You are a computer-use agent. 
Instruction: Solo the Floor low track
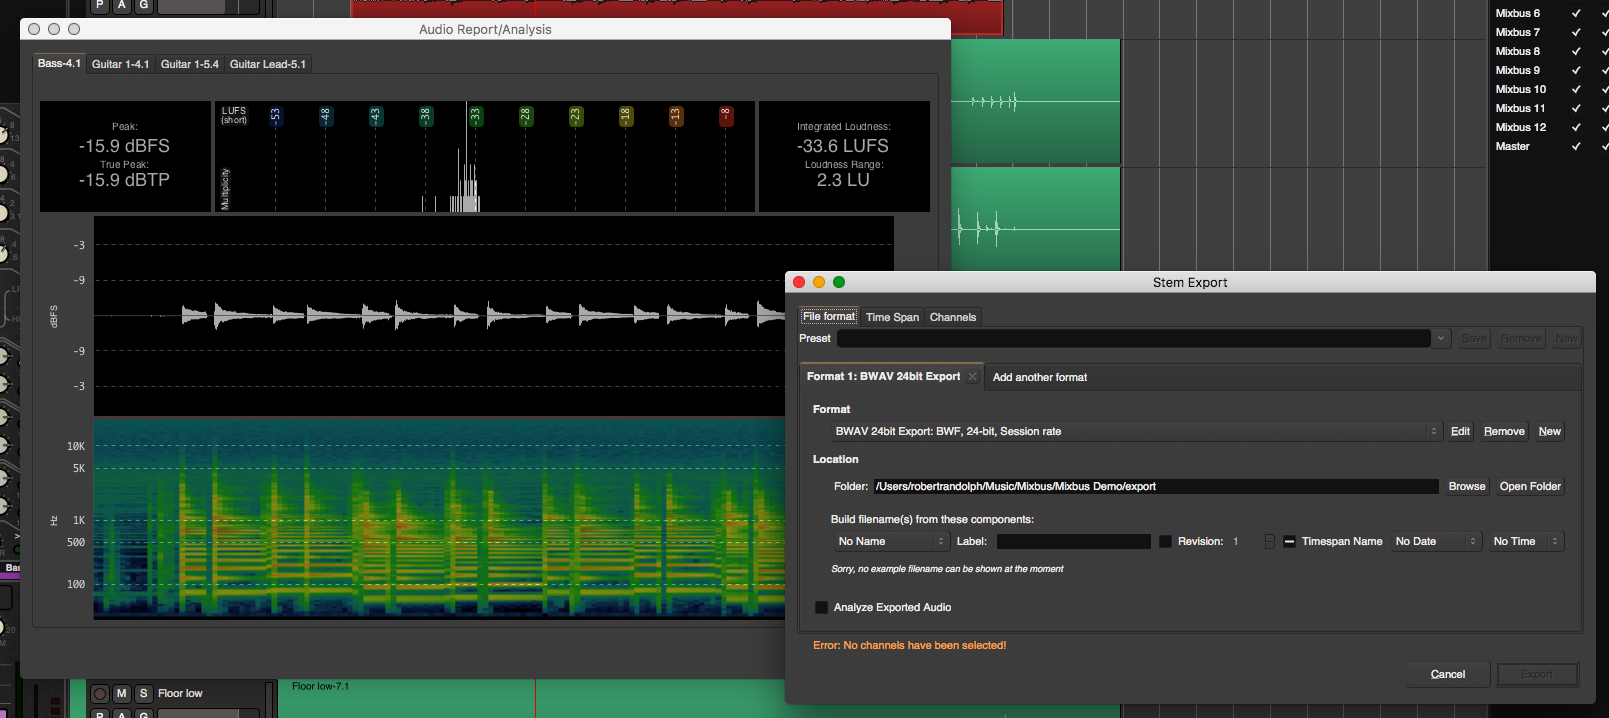(143, 693)
